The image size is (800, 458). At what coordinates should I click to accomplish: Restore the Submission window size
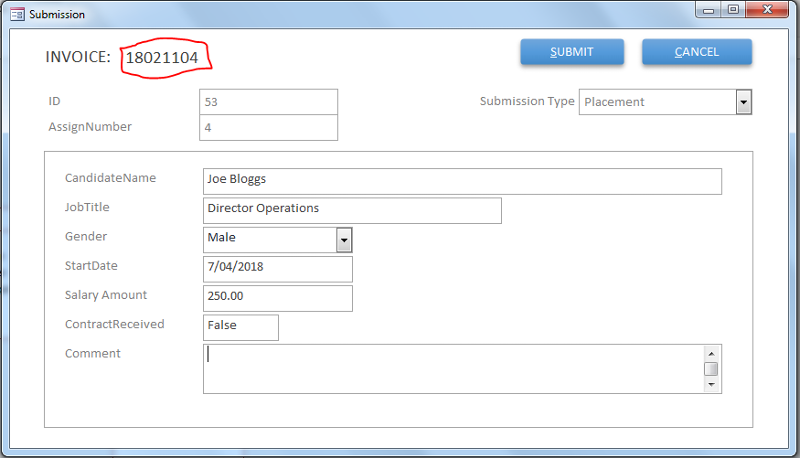(x=733, y=10)
